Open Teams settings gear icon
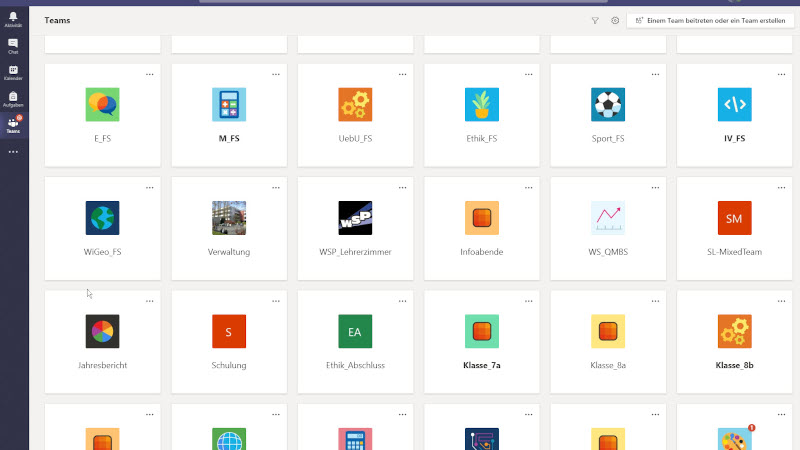 pyautogui.click(x=615, y=20)
